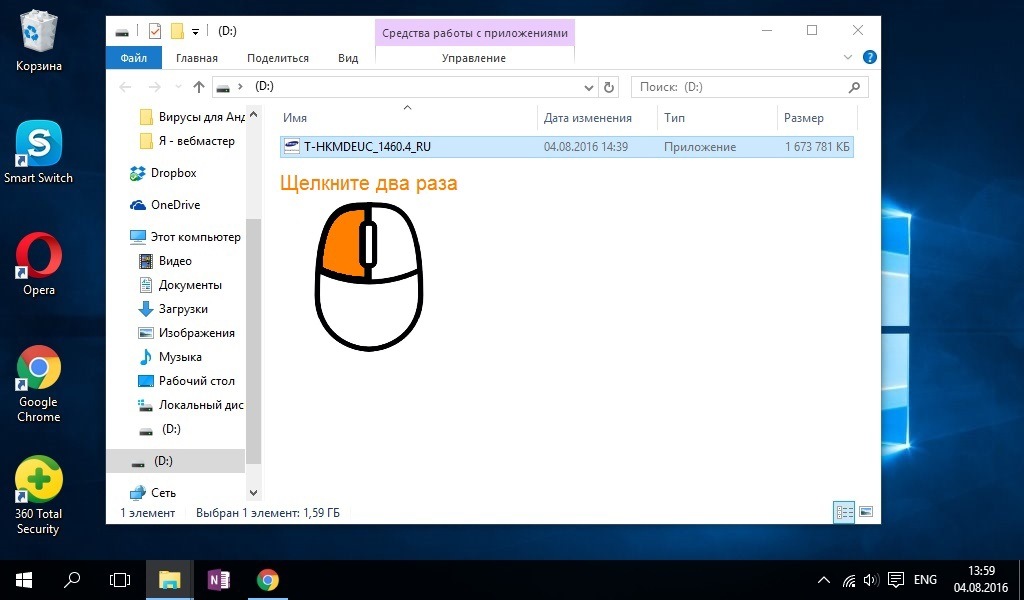Select Сеть in the navigation pane
The height and width of the screenshot is (600, 1024).
(153, 493)
